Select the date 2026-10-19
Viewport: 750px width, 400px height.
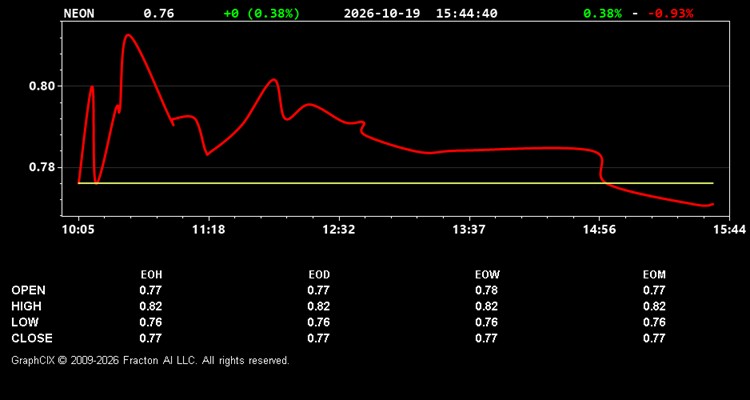(382, 13)
